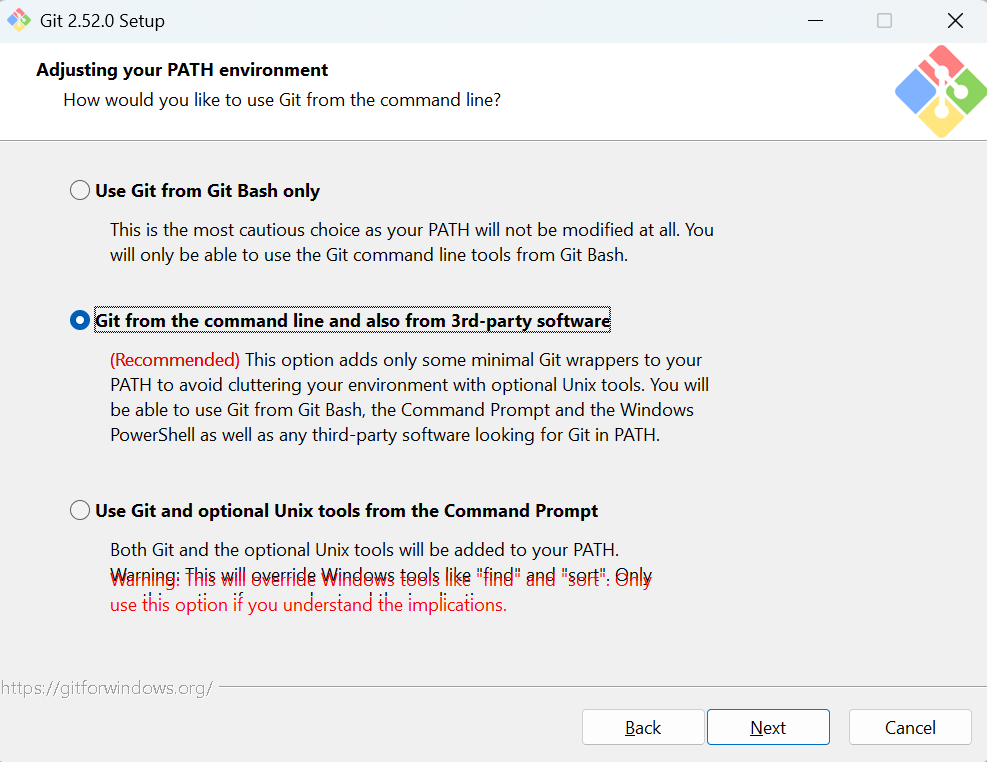987x762 pixels.
Task: Click the Git icon in the title bar
Action: tap(18, 20)
